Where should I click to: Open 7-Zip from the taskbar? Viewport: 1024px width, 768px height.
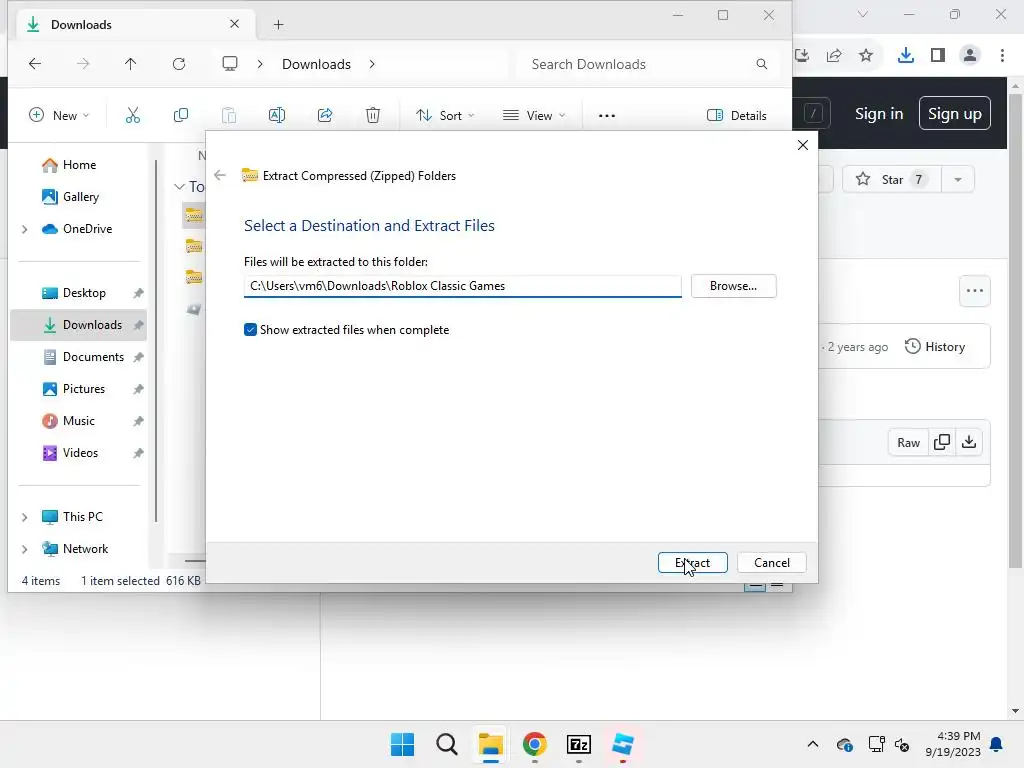[579, 744]
